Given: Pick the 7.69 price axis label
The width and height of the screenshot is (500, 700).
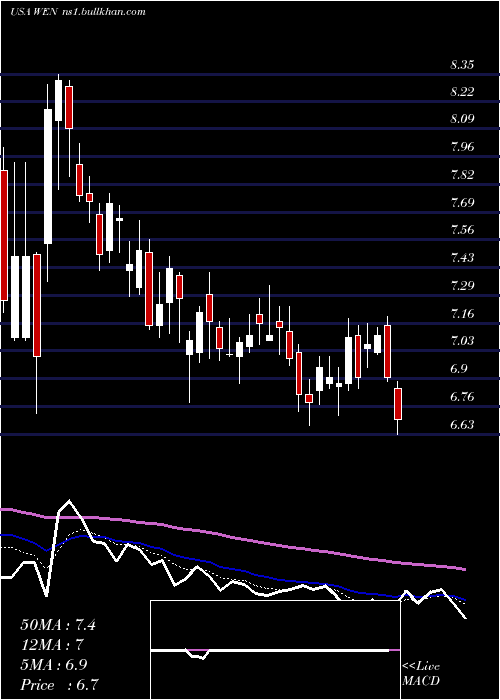Looking at the screenshot, I should pos(462,203).
